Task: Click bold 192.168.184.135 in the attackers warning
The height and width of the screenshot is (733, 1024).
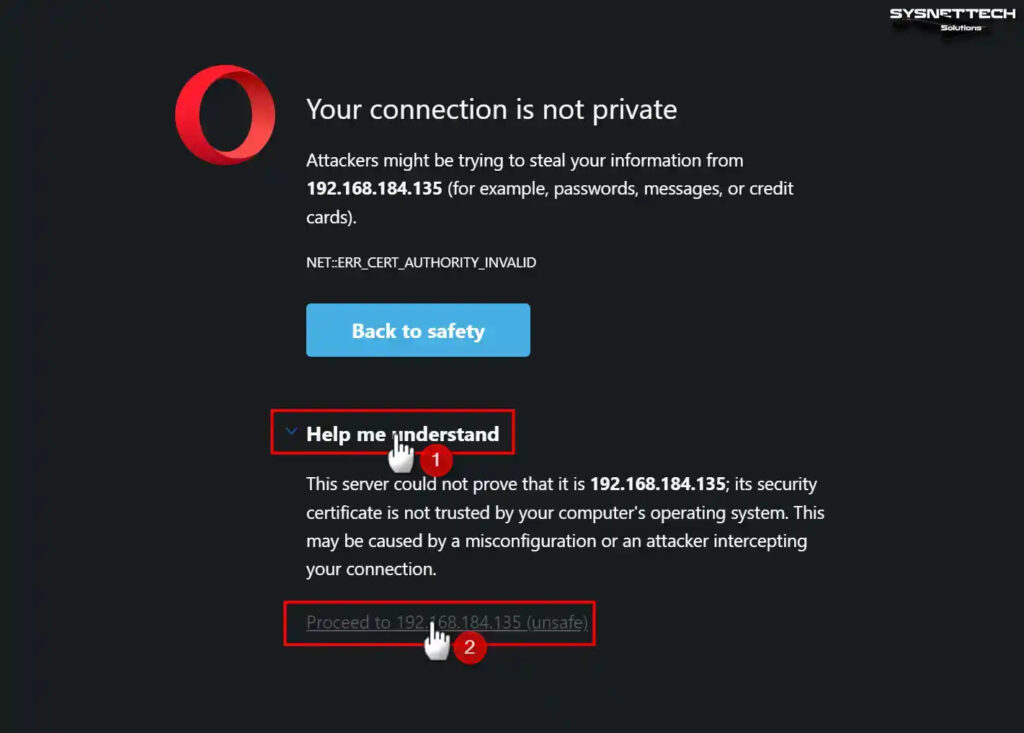Action: [374, 189]
